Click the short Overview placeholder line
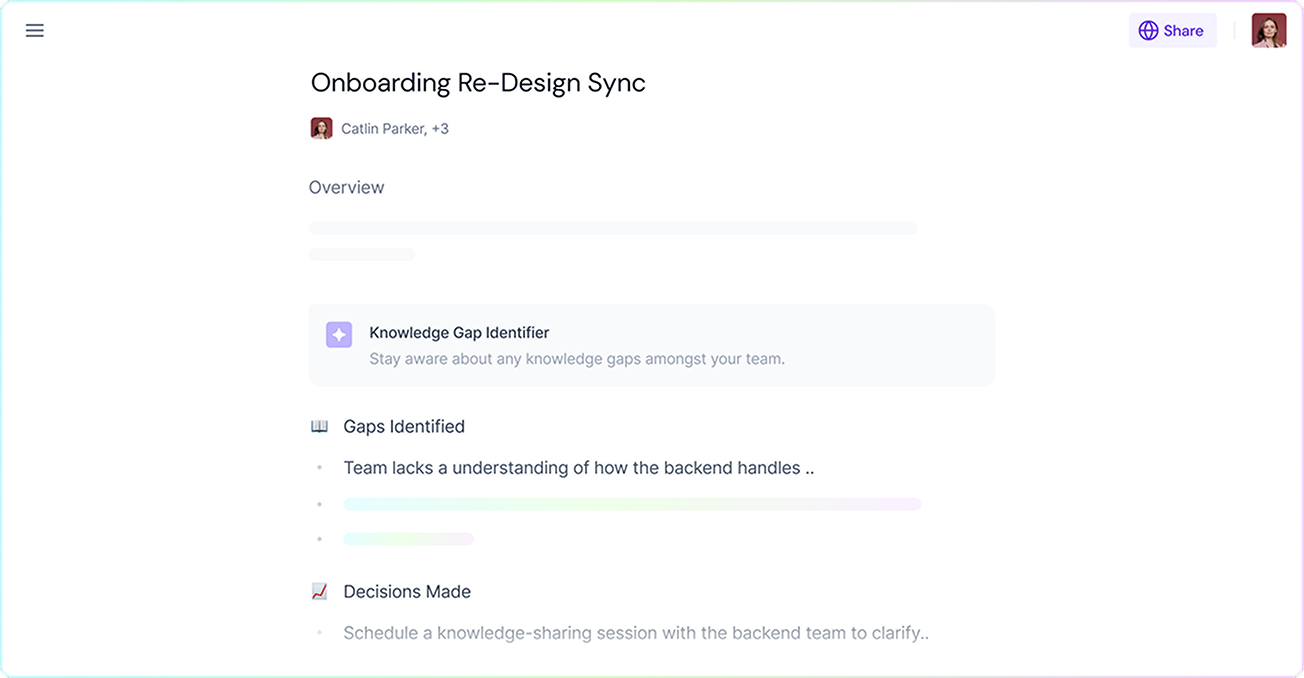1304x678 pixels. click(x=361, y=254)
